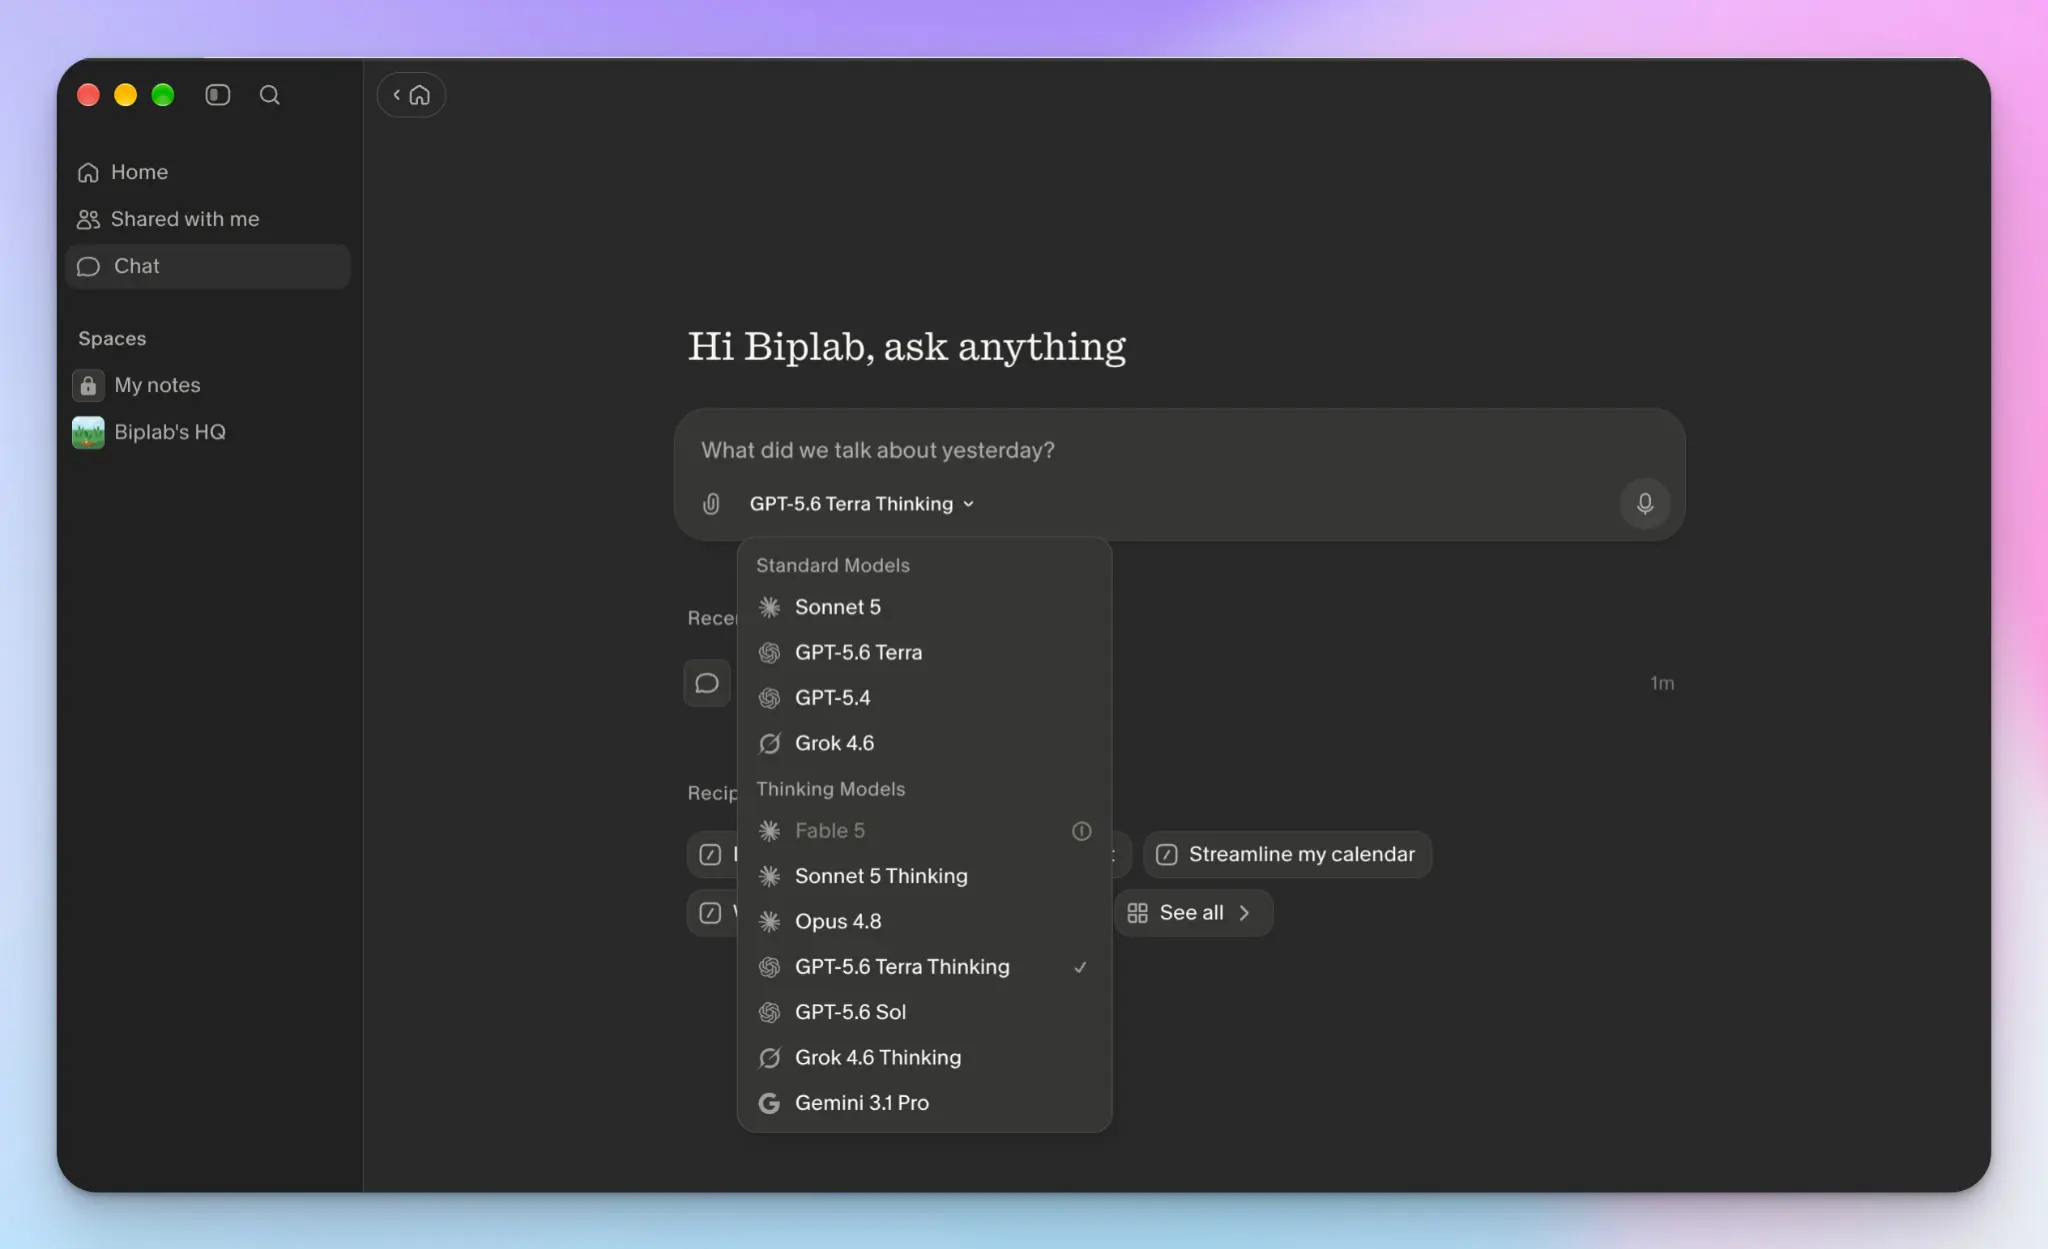Screen dimensions: 2048x1249
Task: Pick GPT-5.4 in the model list
Action: click(924, 698)
